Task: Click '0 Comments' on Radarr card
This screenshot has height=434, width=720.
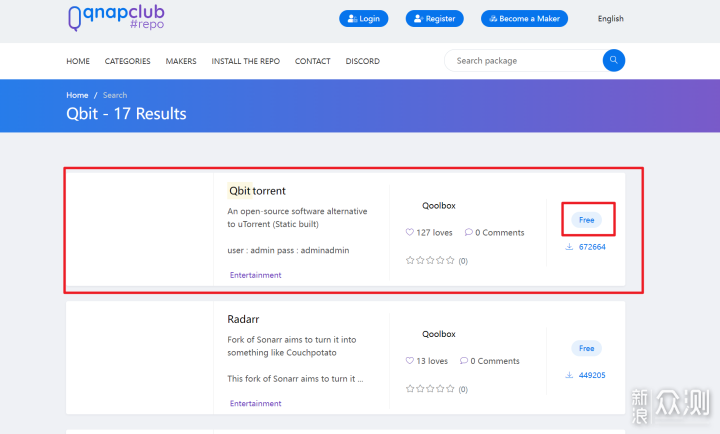Action: [495, 361]
